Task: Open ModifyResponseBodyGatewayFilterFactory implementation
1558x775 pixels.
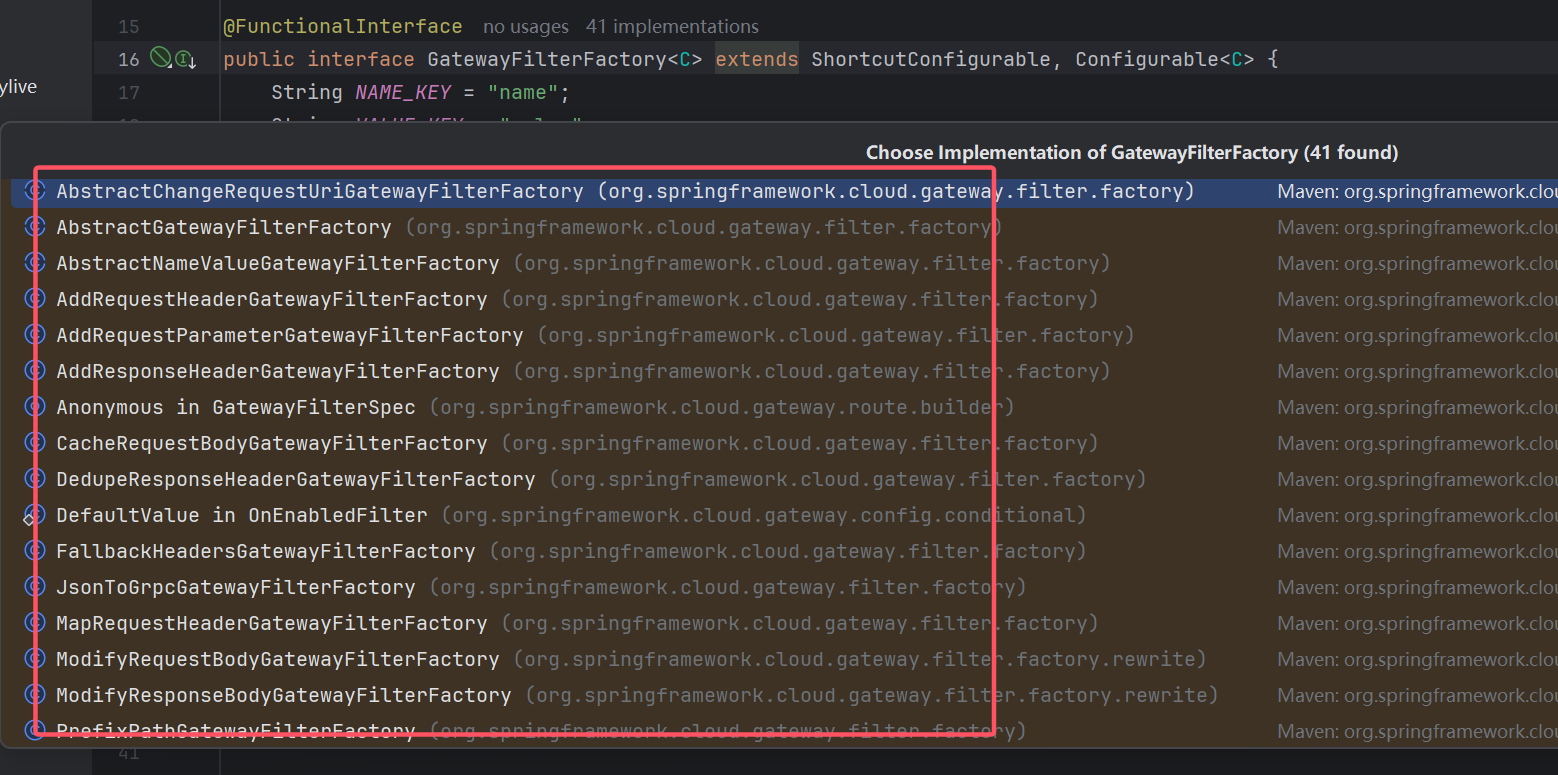Action: pyautogui.click(x=784, y=695)
